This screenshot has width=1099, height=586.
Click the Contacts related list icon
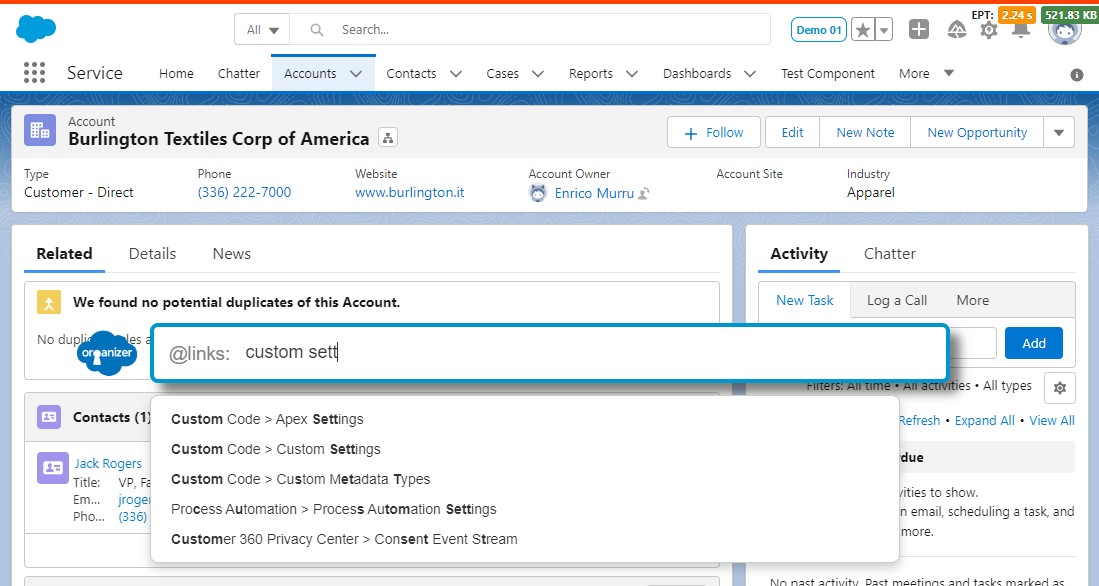point(49,417)
